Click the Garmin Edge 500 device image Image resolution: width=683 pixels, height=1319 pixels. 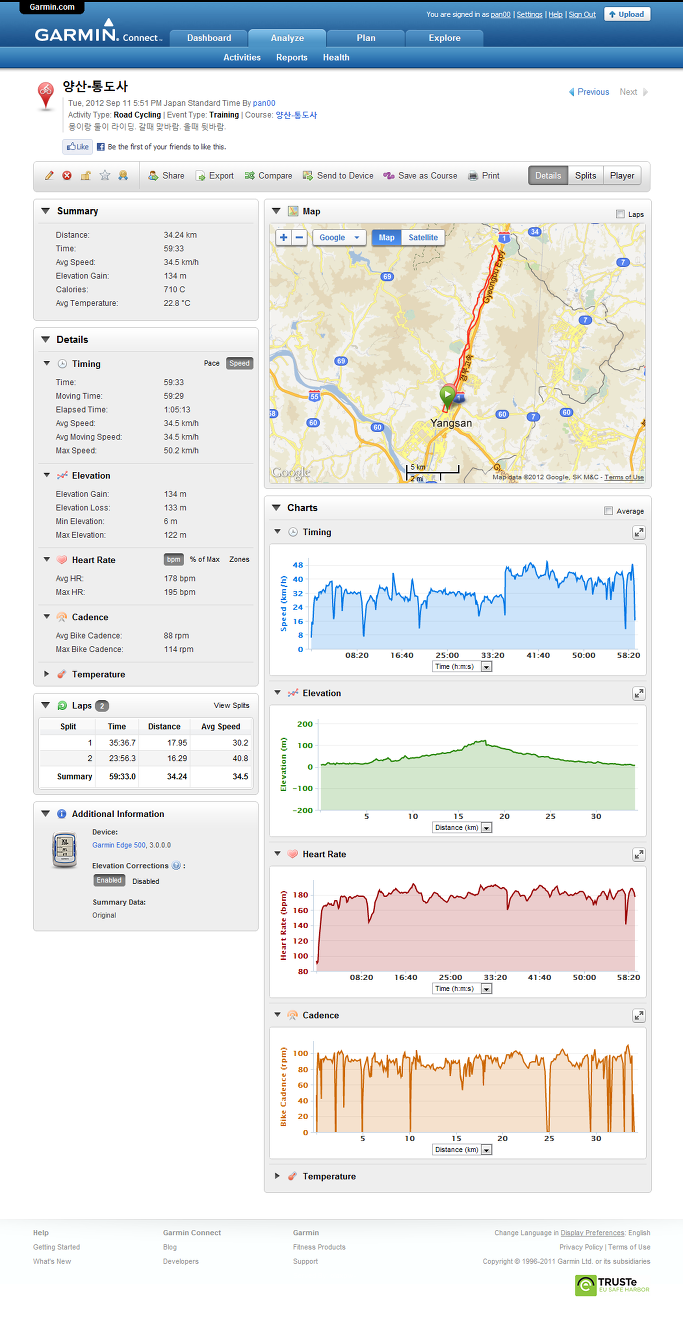click(64, 849)
